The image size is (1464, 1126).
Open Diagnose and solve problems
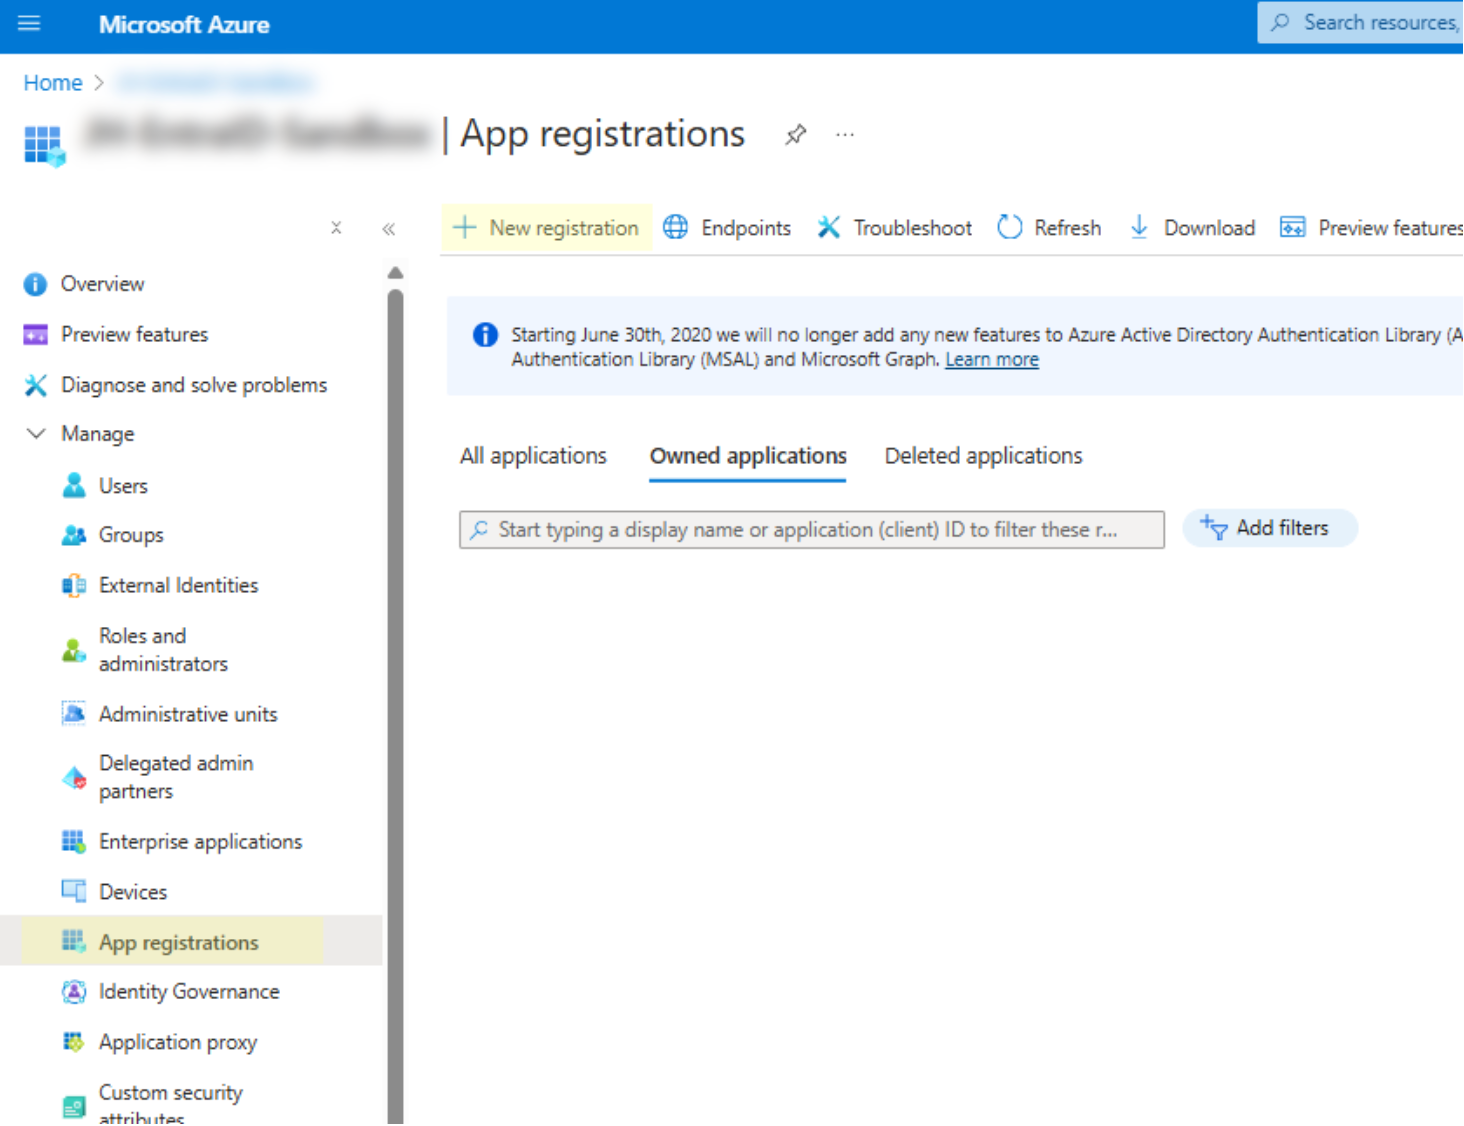coord(194,385)
